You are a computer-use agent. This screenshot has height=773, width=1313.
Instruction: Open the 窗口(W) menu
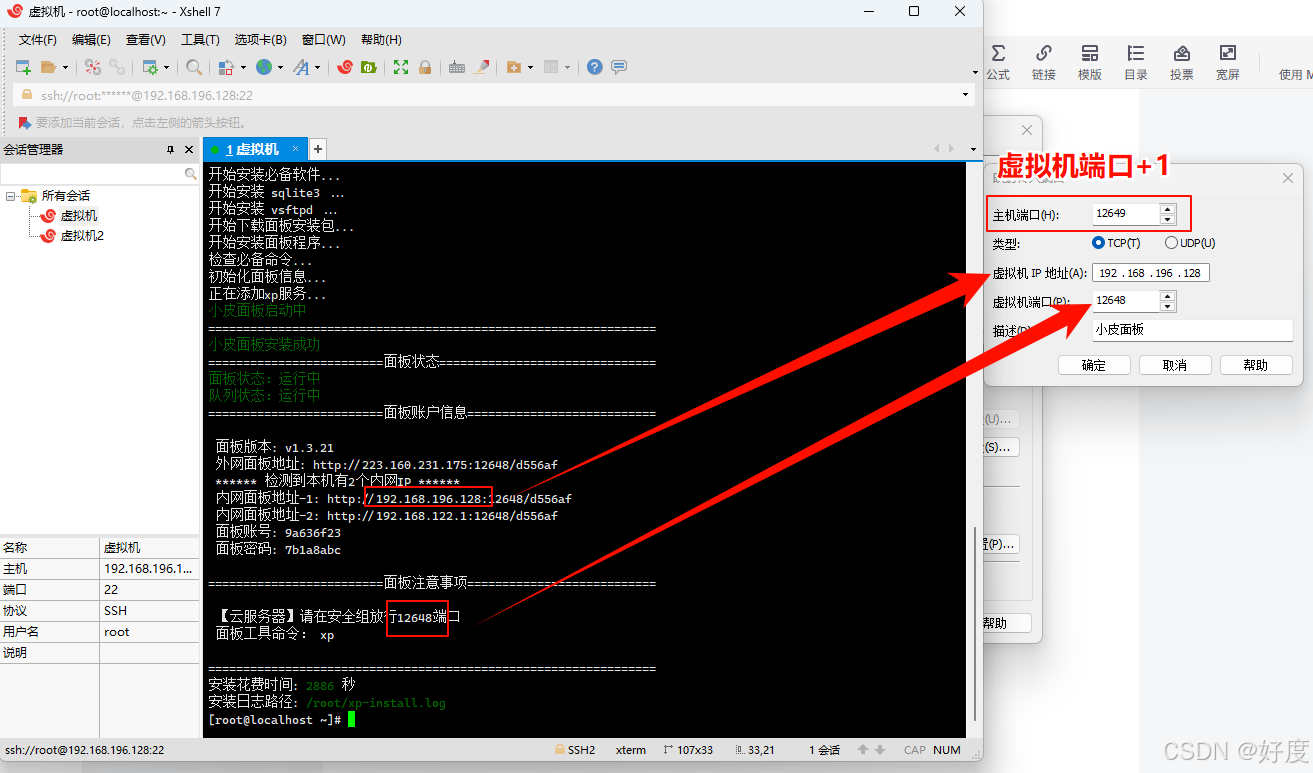324,40
